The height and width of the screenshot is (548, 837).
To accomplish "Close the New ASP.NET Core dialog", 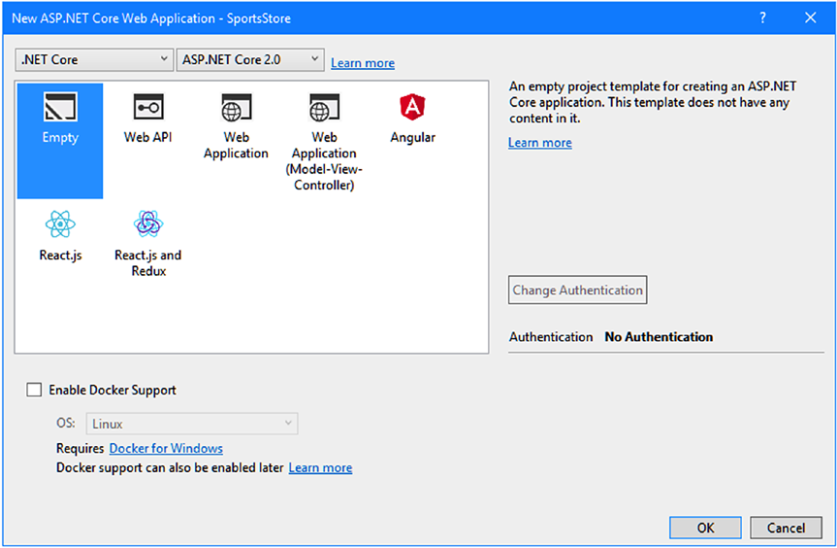I will coord(810,18).
